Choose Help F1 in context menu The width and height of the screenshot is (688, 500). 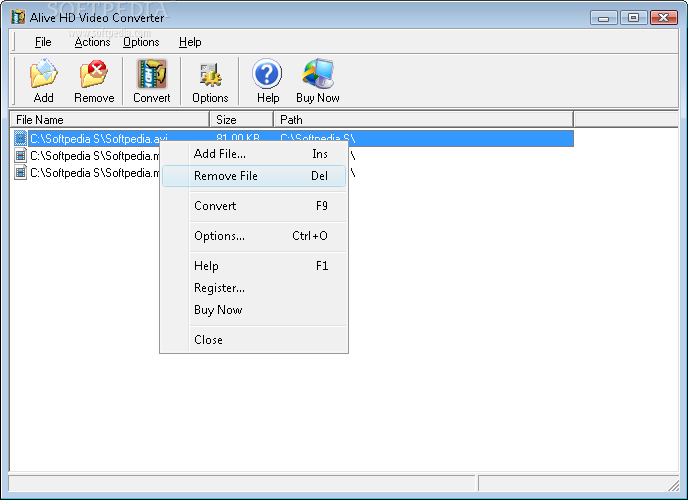(x=254, y=266)
